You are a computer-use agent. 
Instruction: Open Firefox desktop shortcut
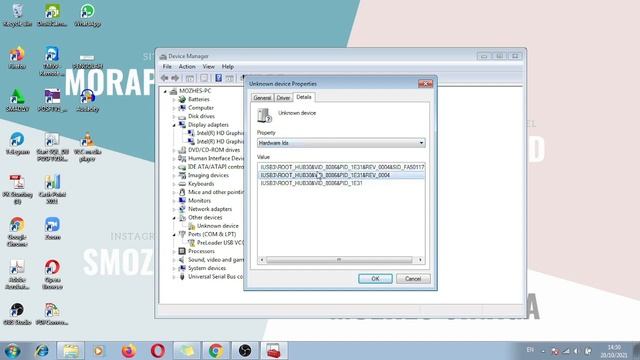click(x=17, y=58)
